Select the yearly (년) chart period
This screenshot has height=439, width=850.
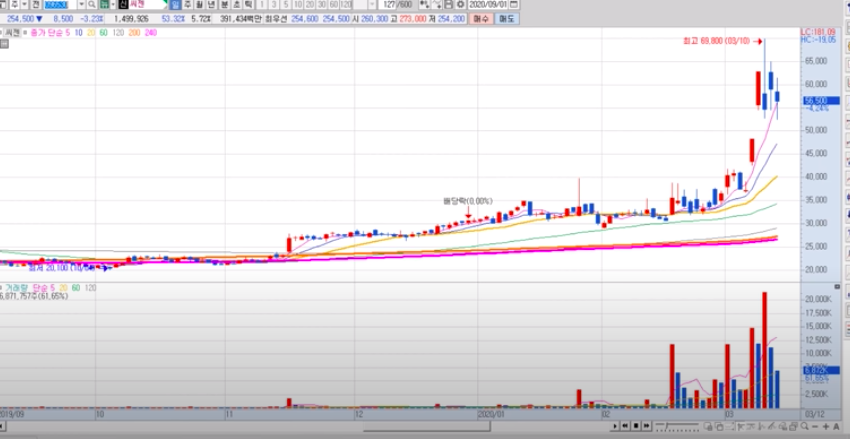[x=211, y=4]
